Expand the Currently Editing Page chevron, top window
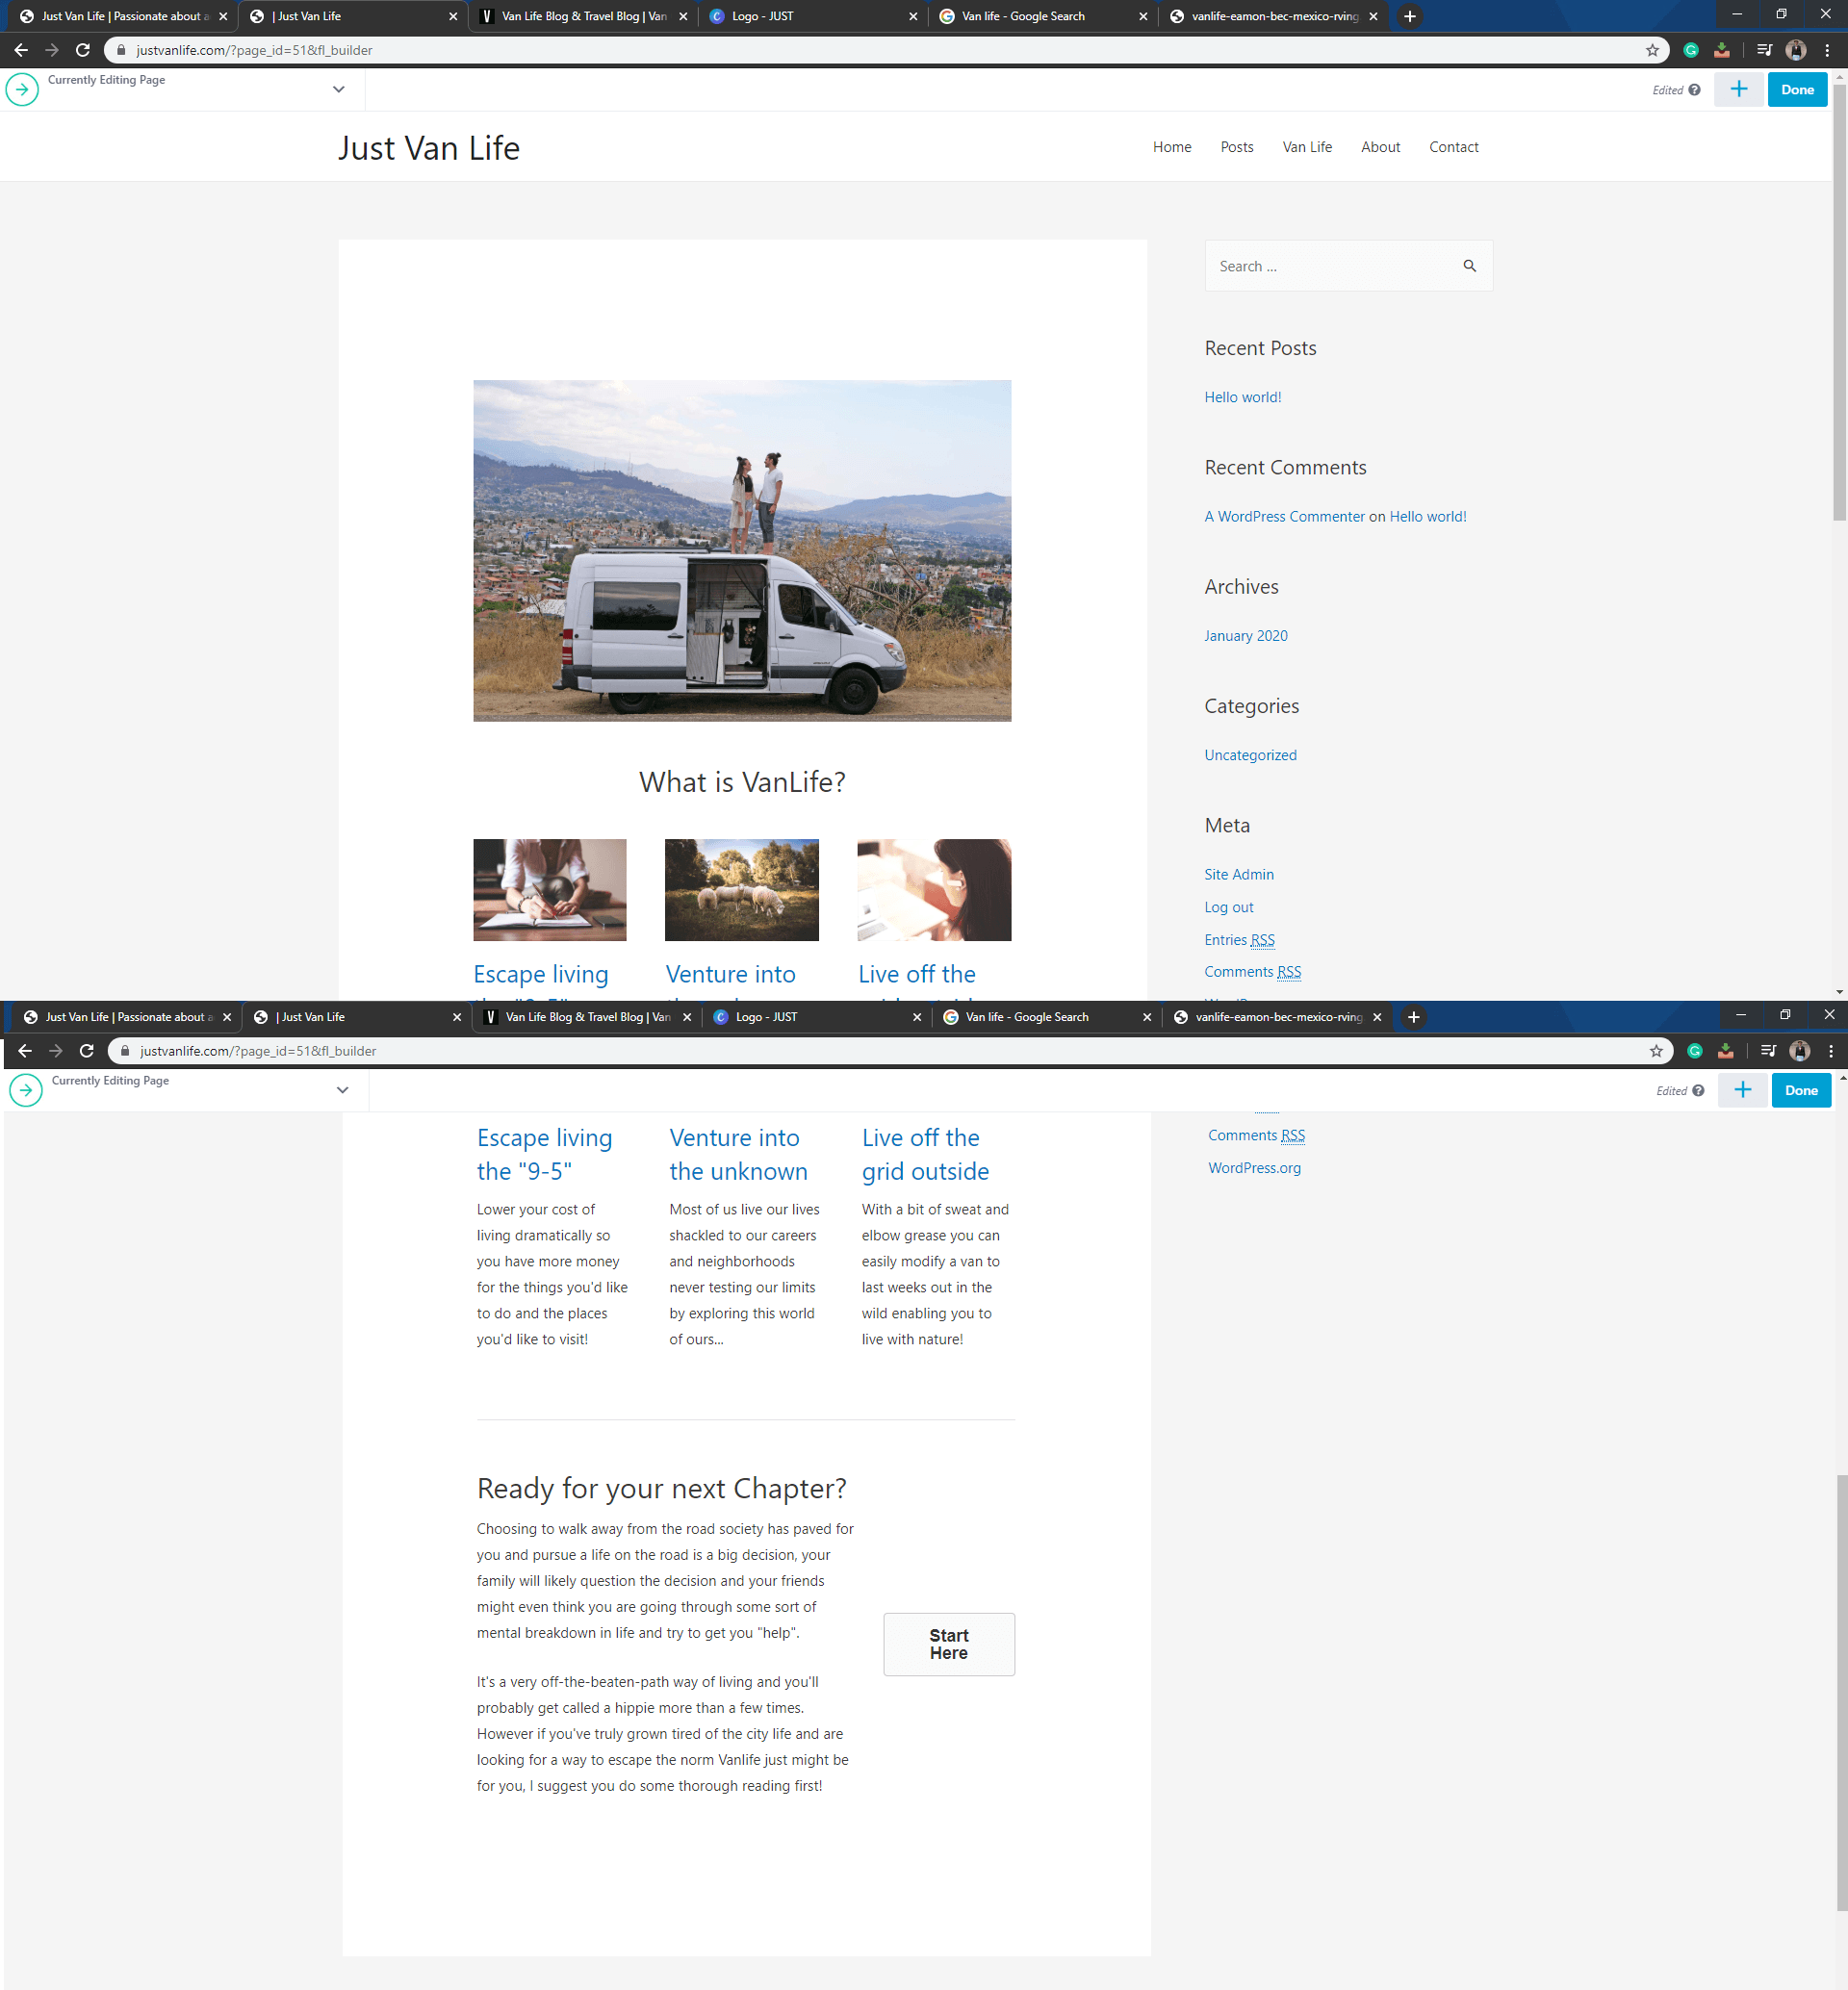Image resolution: width=1848 pixels, height=1990 pixels. coord(339,89)
